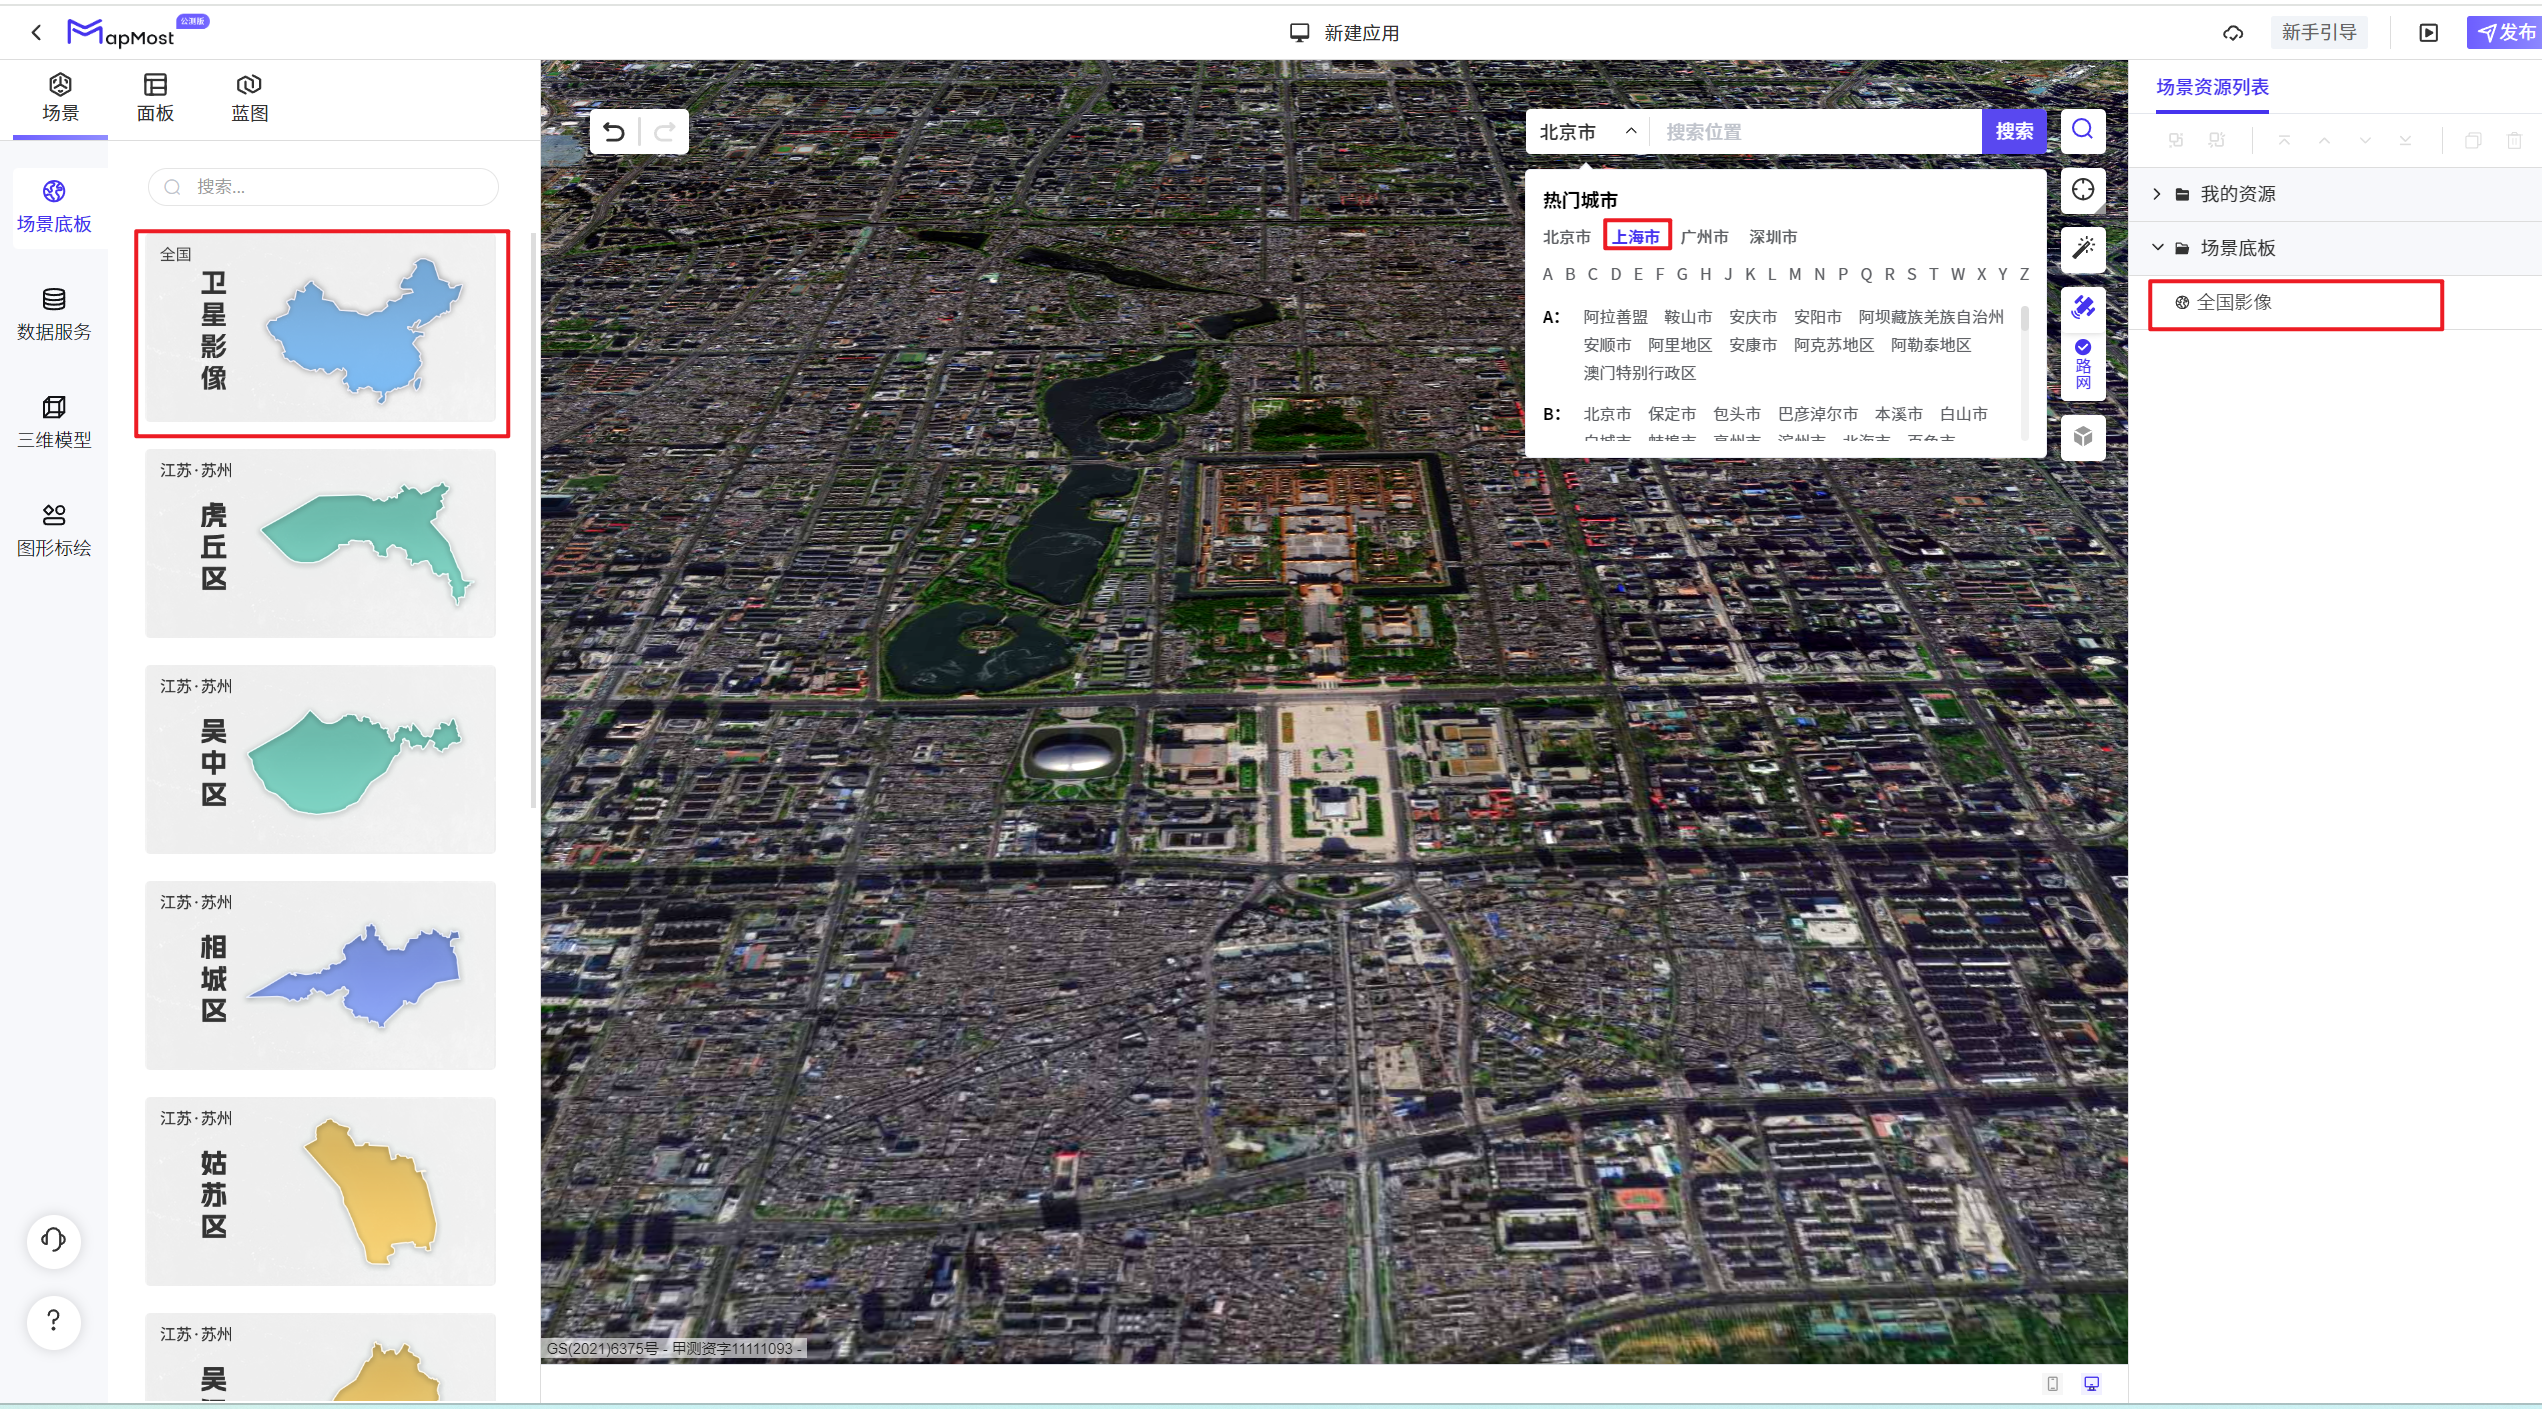Viewport: 2542px width, 1409px height.
Task: Open 三维模型 sidebar section
Action: tap(54, 422)
